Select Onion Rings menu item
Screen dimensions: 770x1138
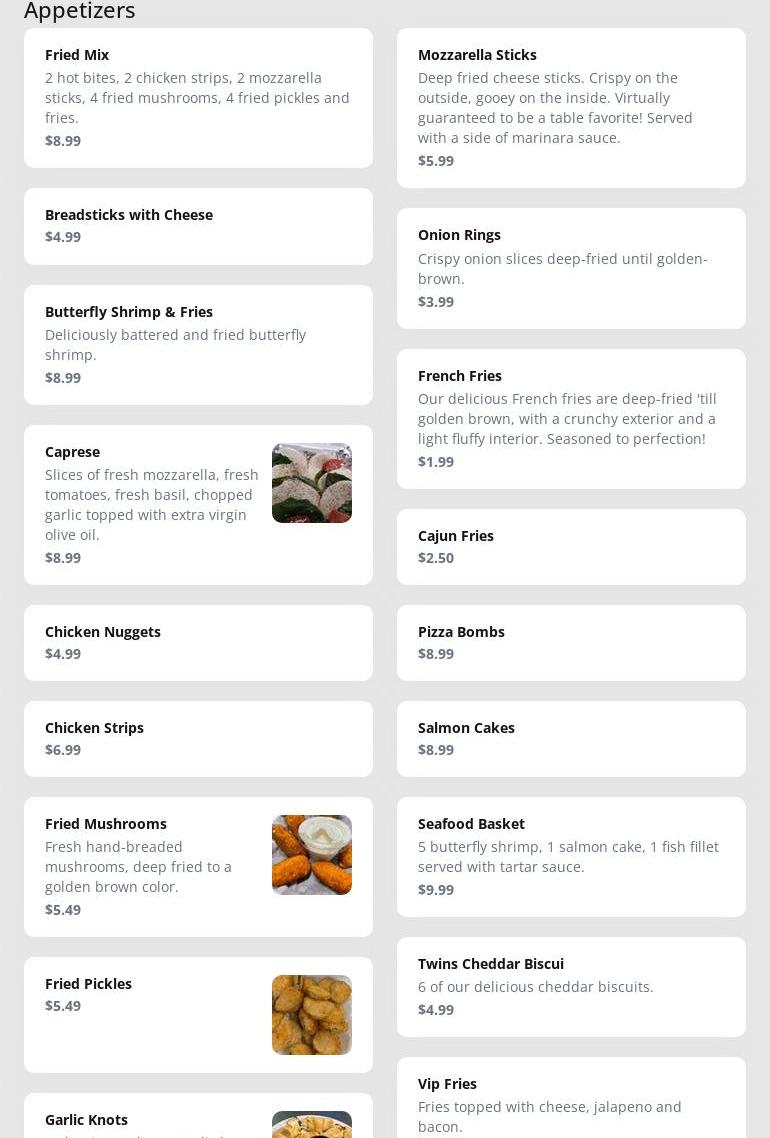click(x=571, y=268)
